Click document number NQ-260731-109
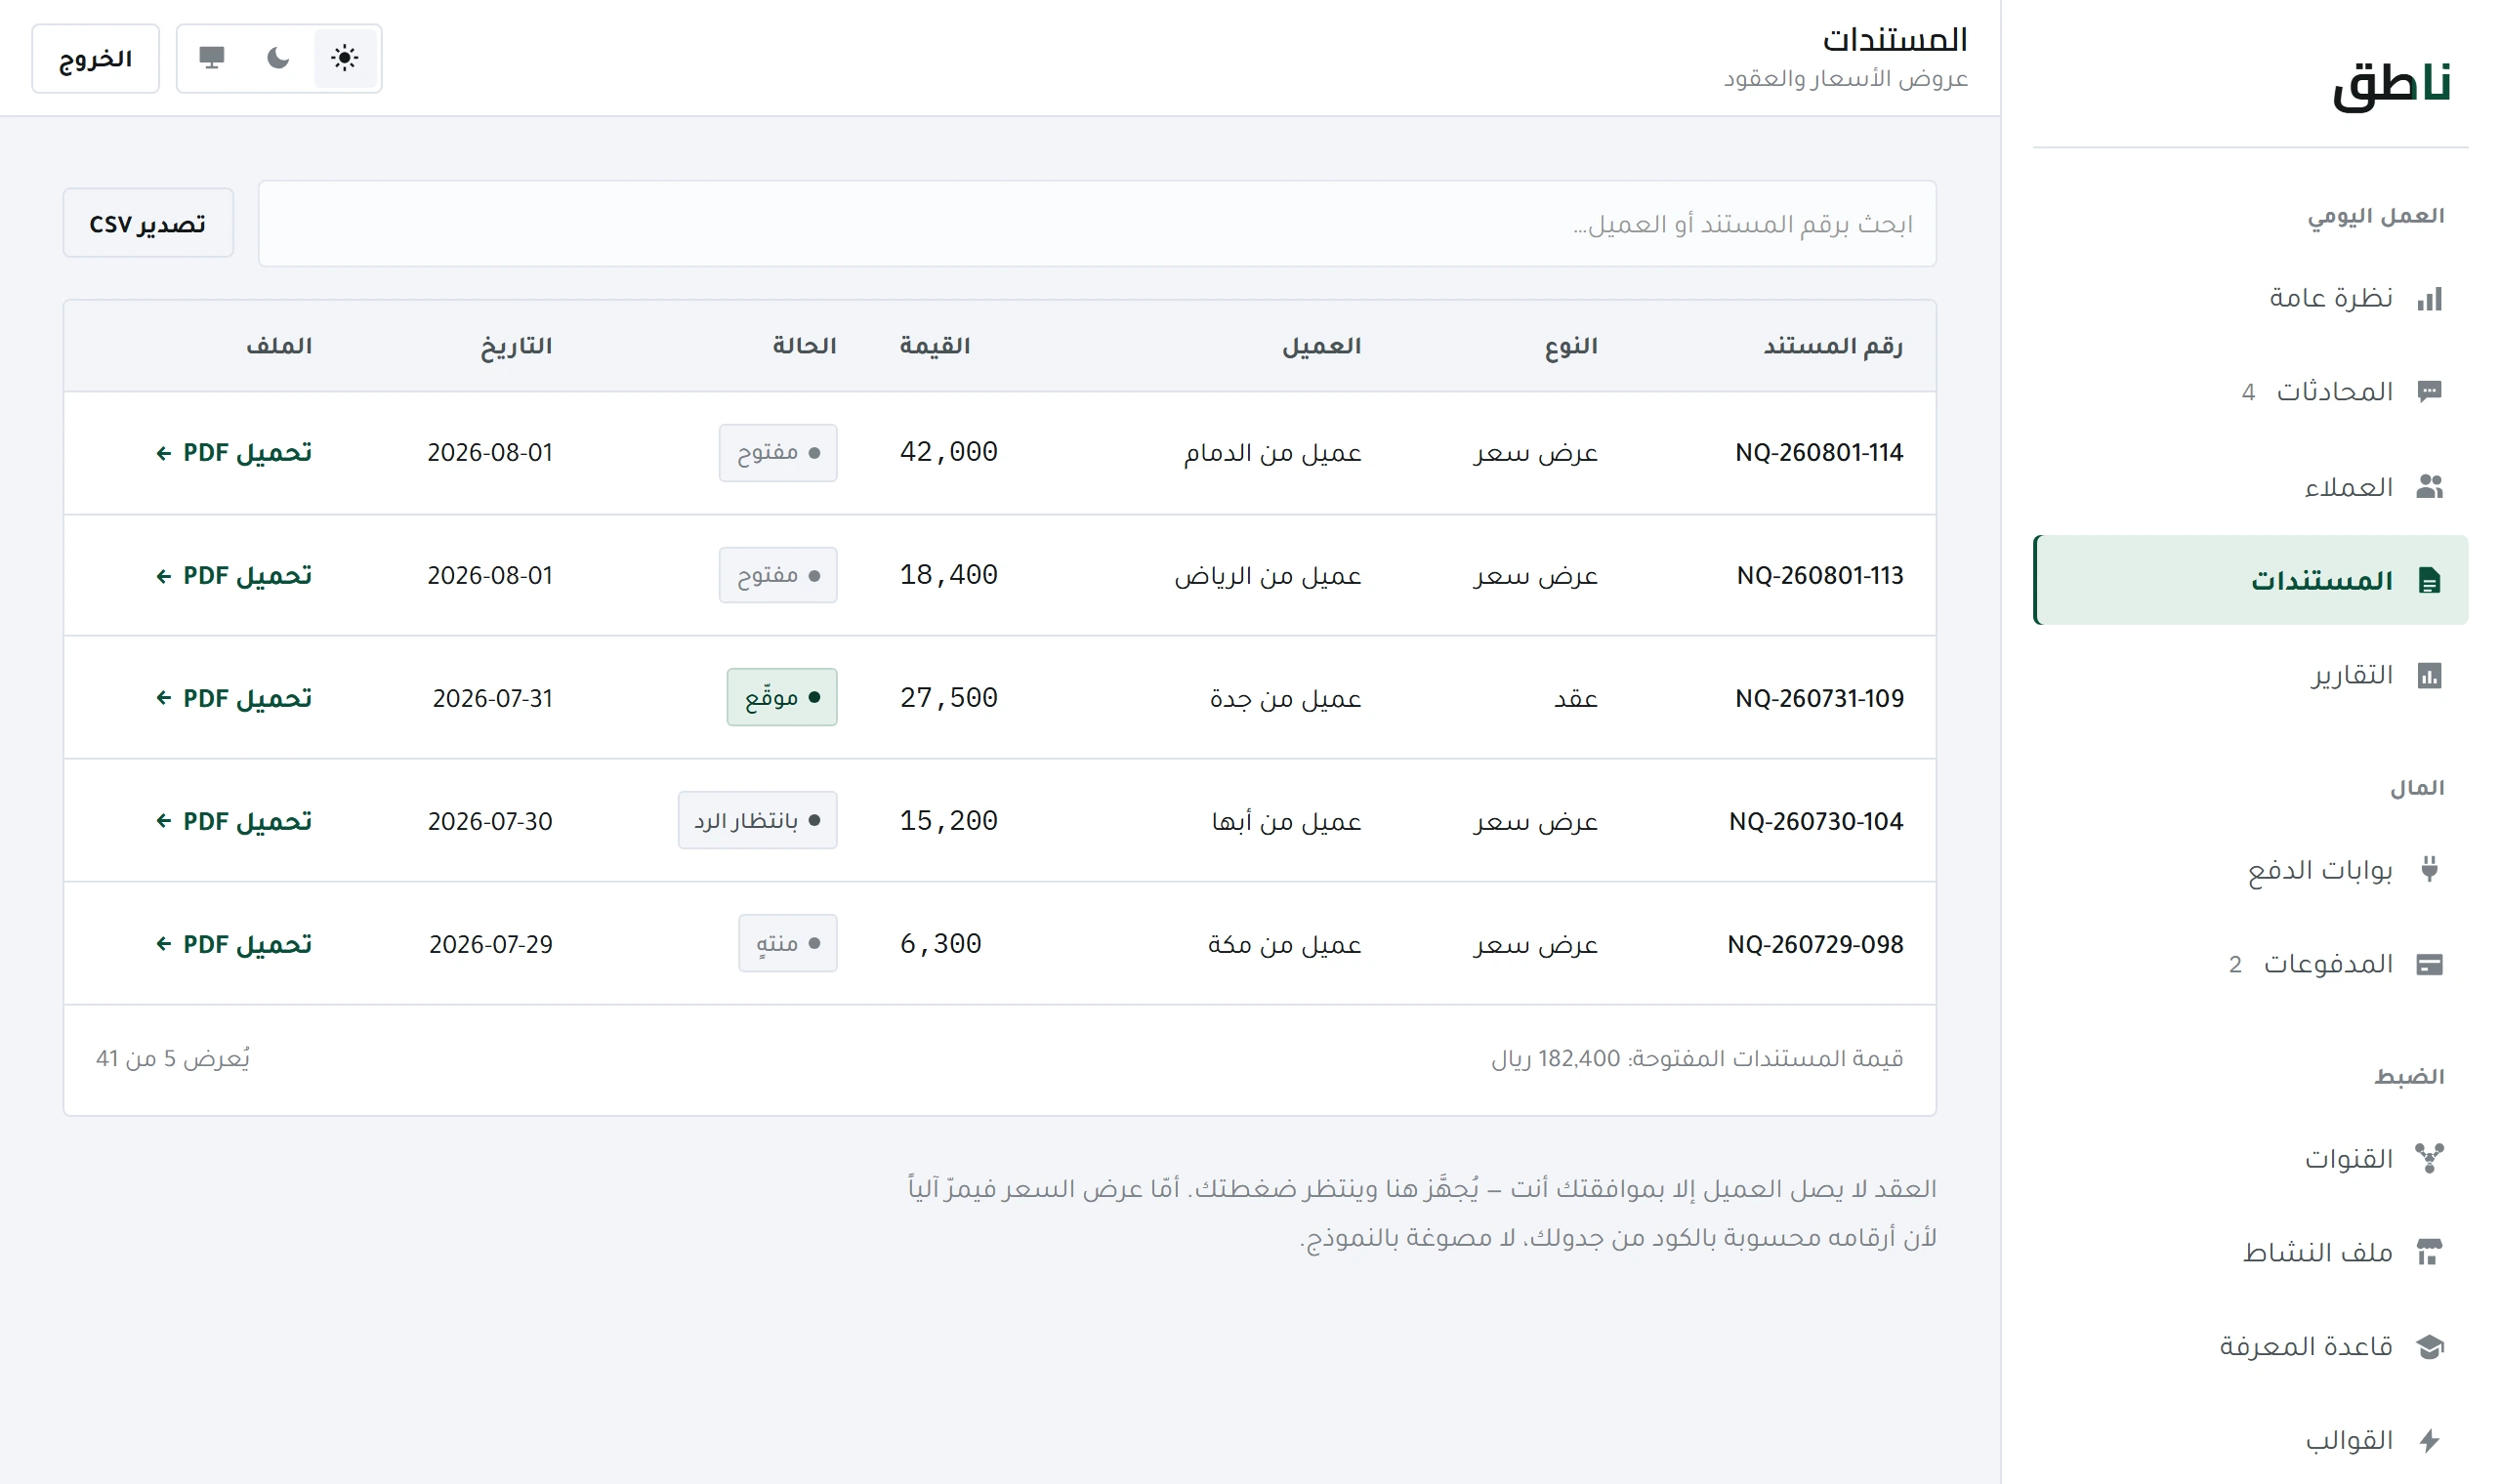Viewport: 2500px width, 1484px height. point(1819,698)
